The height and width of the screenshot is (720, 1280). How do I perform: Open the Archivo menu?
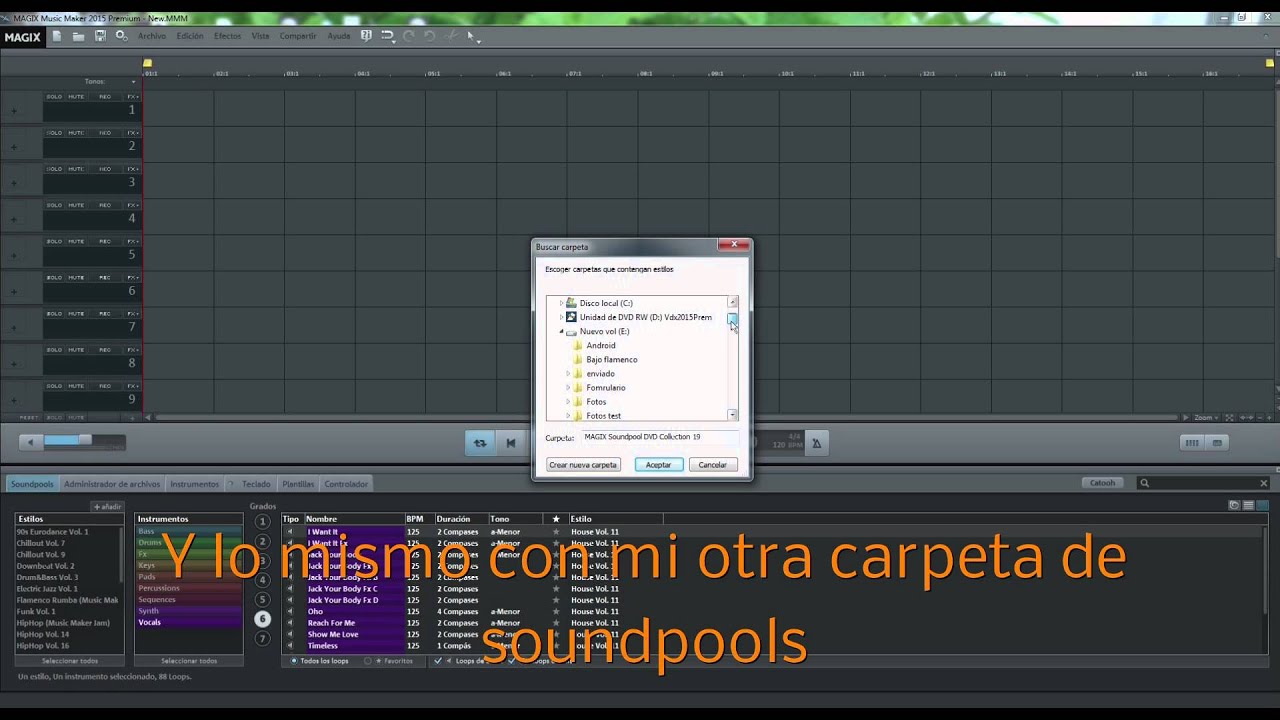[152, 36]
